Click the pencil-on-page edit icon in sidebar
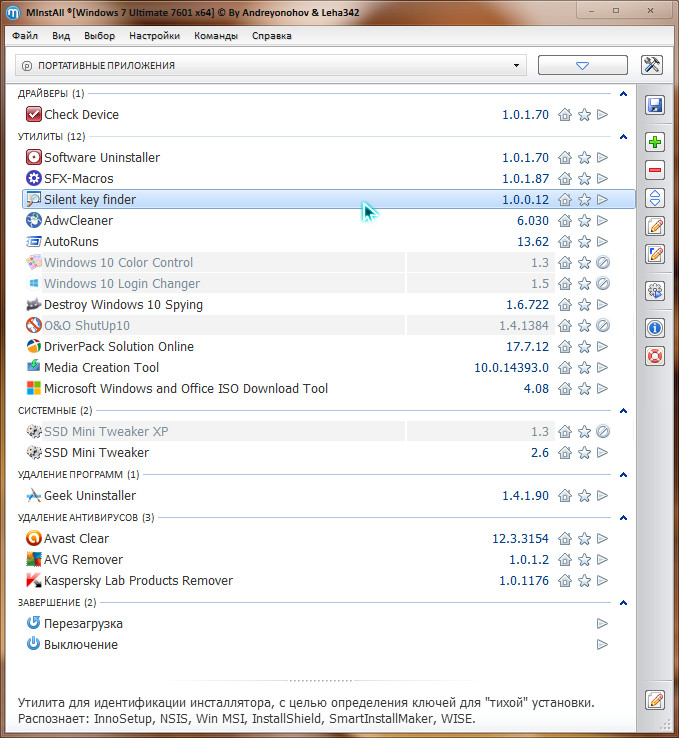Screen dimensions: 679x738 point(655,226)
